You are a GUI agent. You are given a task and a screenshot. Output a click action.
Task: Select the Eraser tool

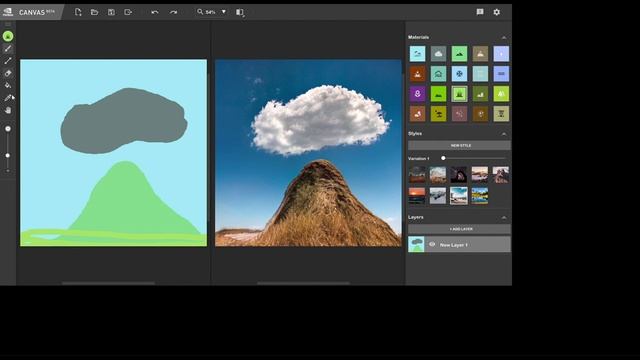(8, 73)
